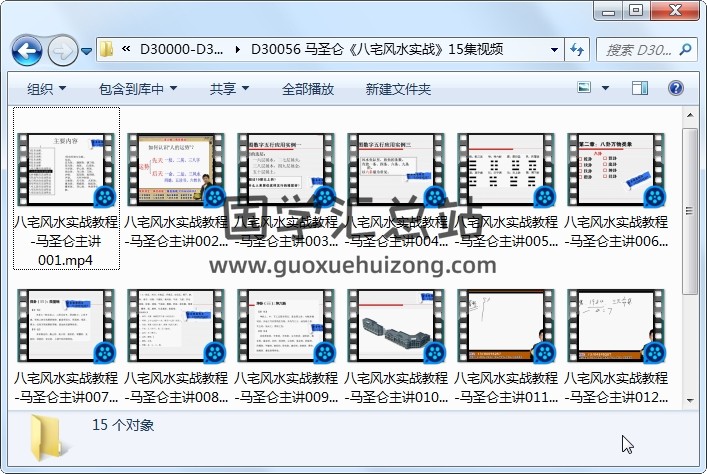Open the 包含到库中 menu
This screenshot has height=474, width=707.
click(x=138, y=89)
